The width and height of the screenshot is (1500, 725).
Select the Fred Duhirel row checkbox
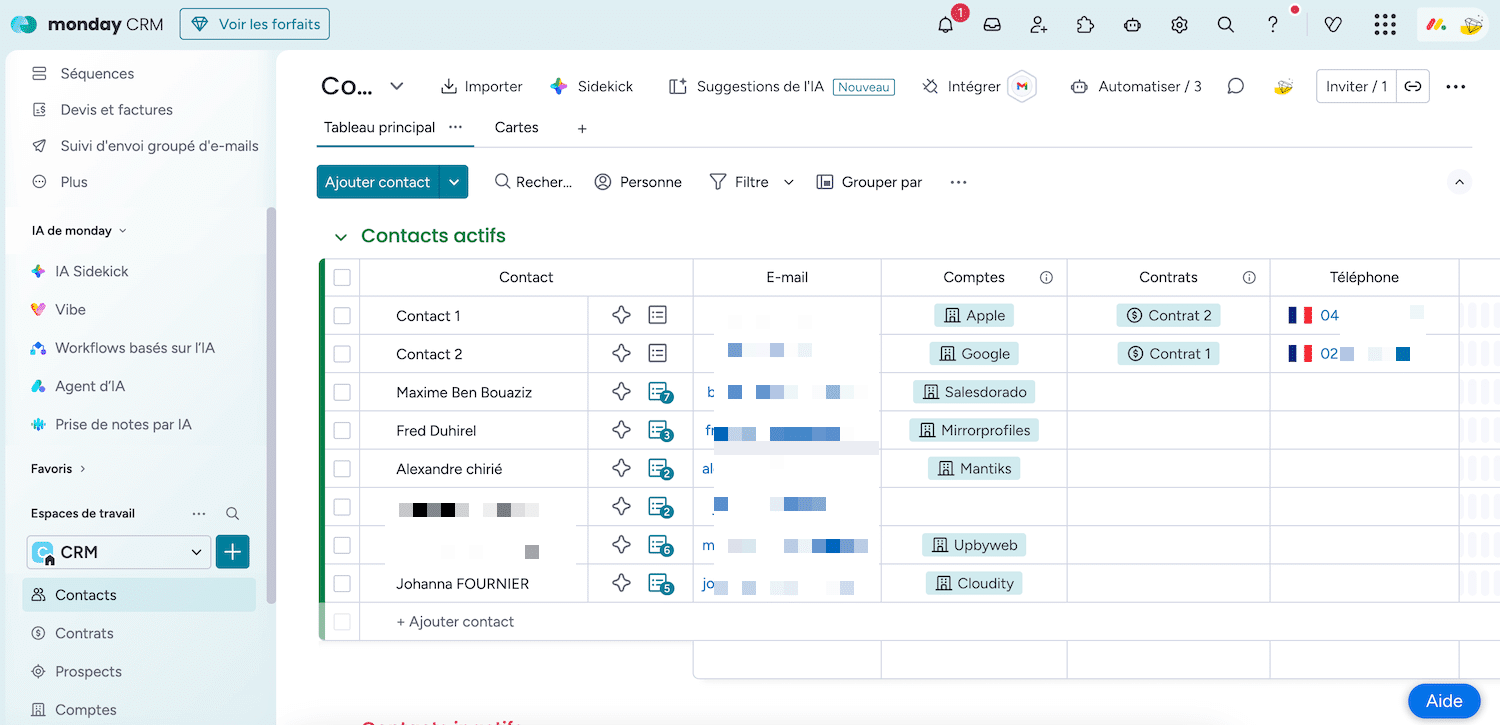pos(342,431)
